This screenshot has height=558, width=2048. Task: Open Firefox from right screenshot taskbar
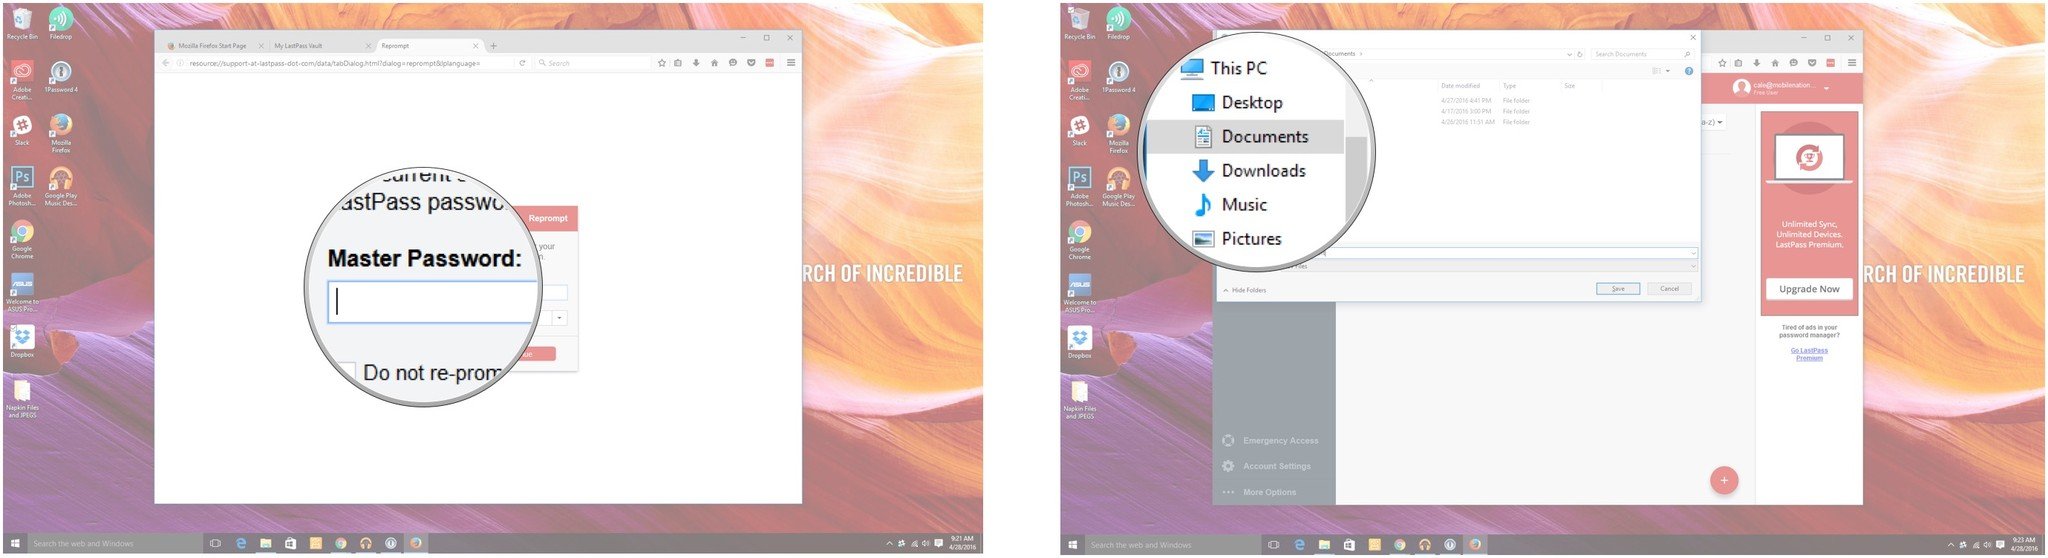coord(1474,545)
